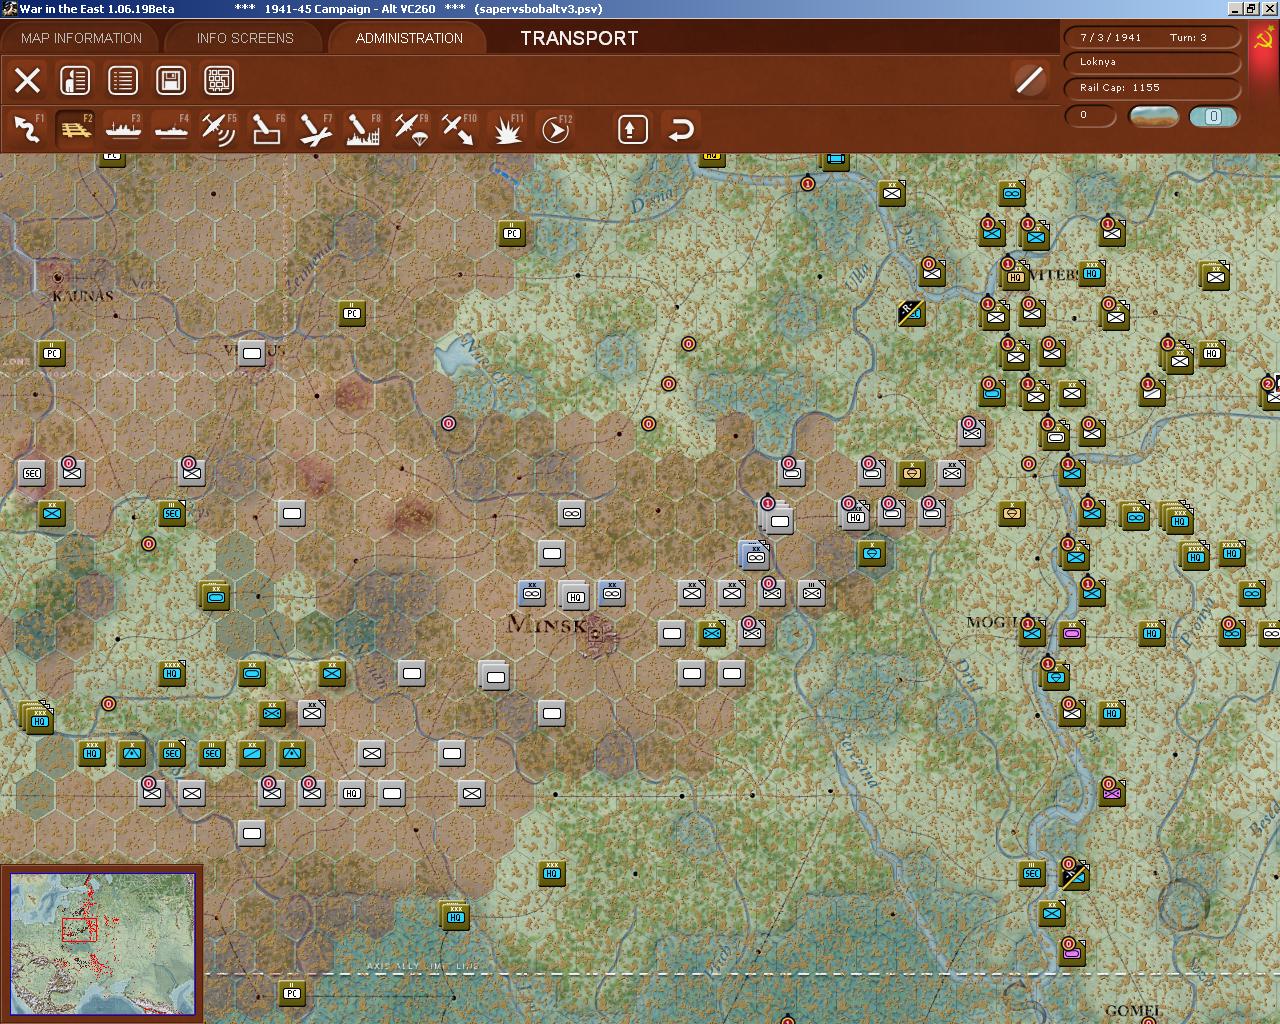Open the grid-pattern map options icon
Image resolution: width=1280 pixels, height=1024 pixels.
point(219,80)
